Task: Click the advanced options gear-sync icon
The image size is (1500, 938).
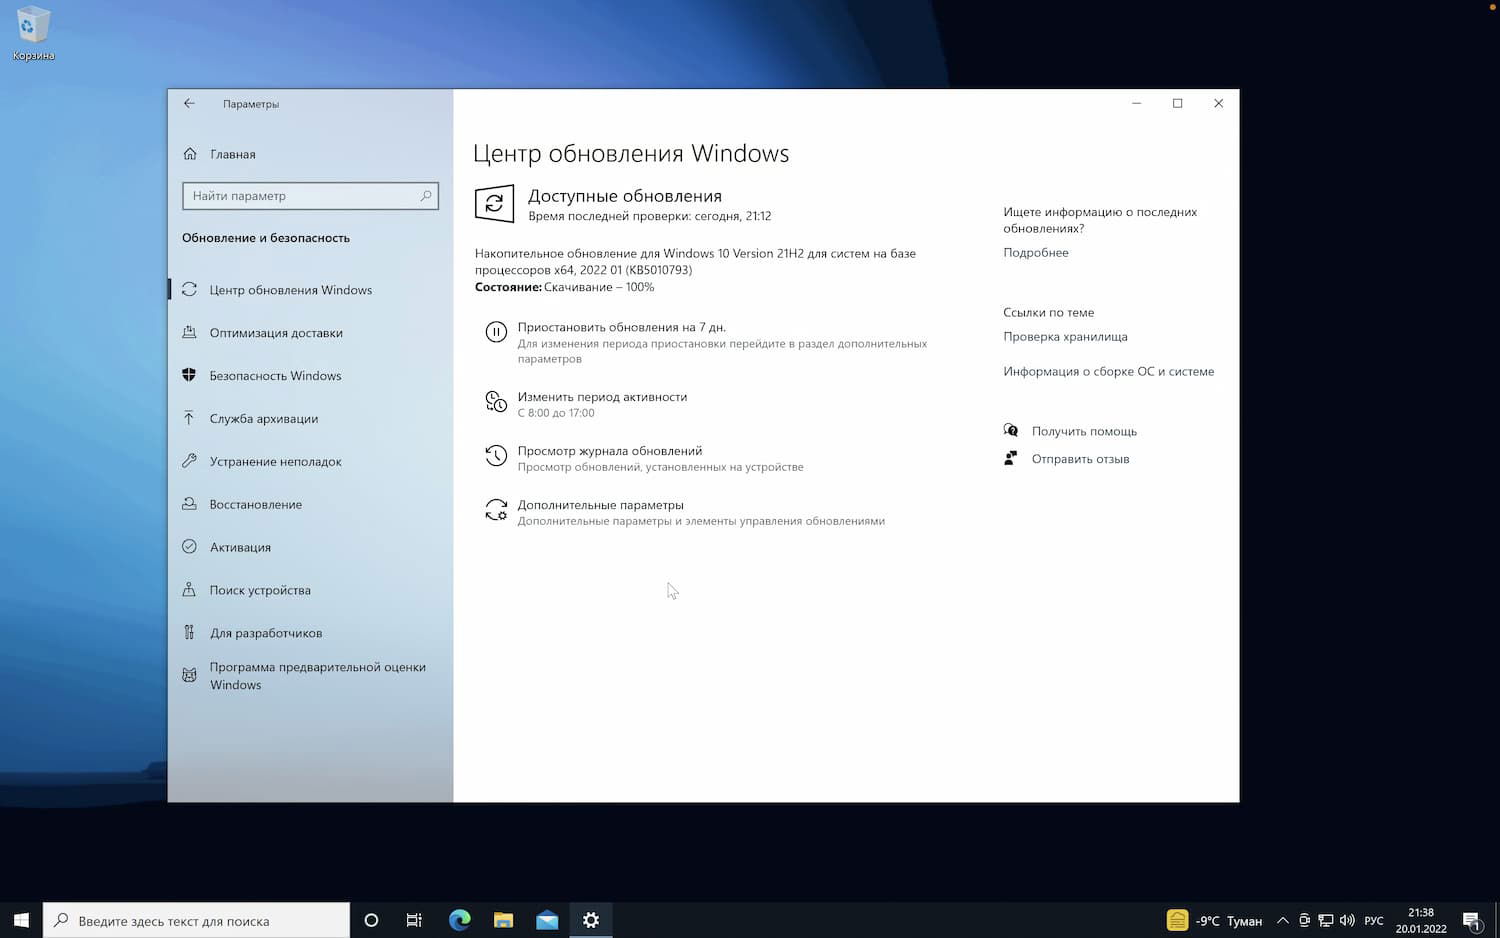Action: click(x=496, y=510)
